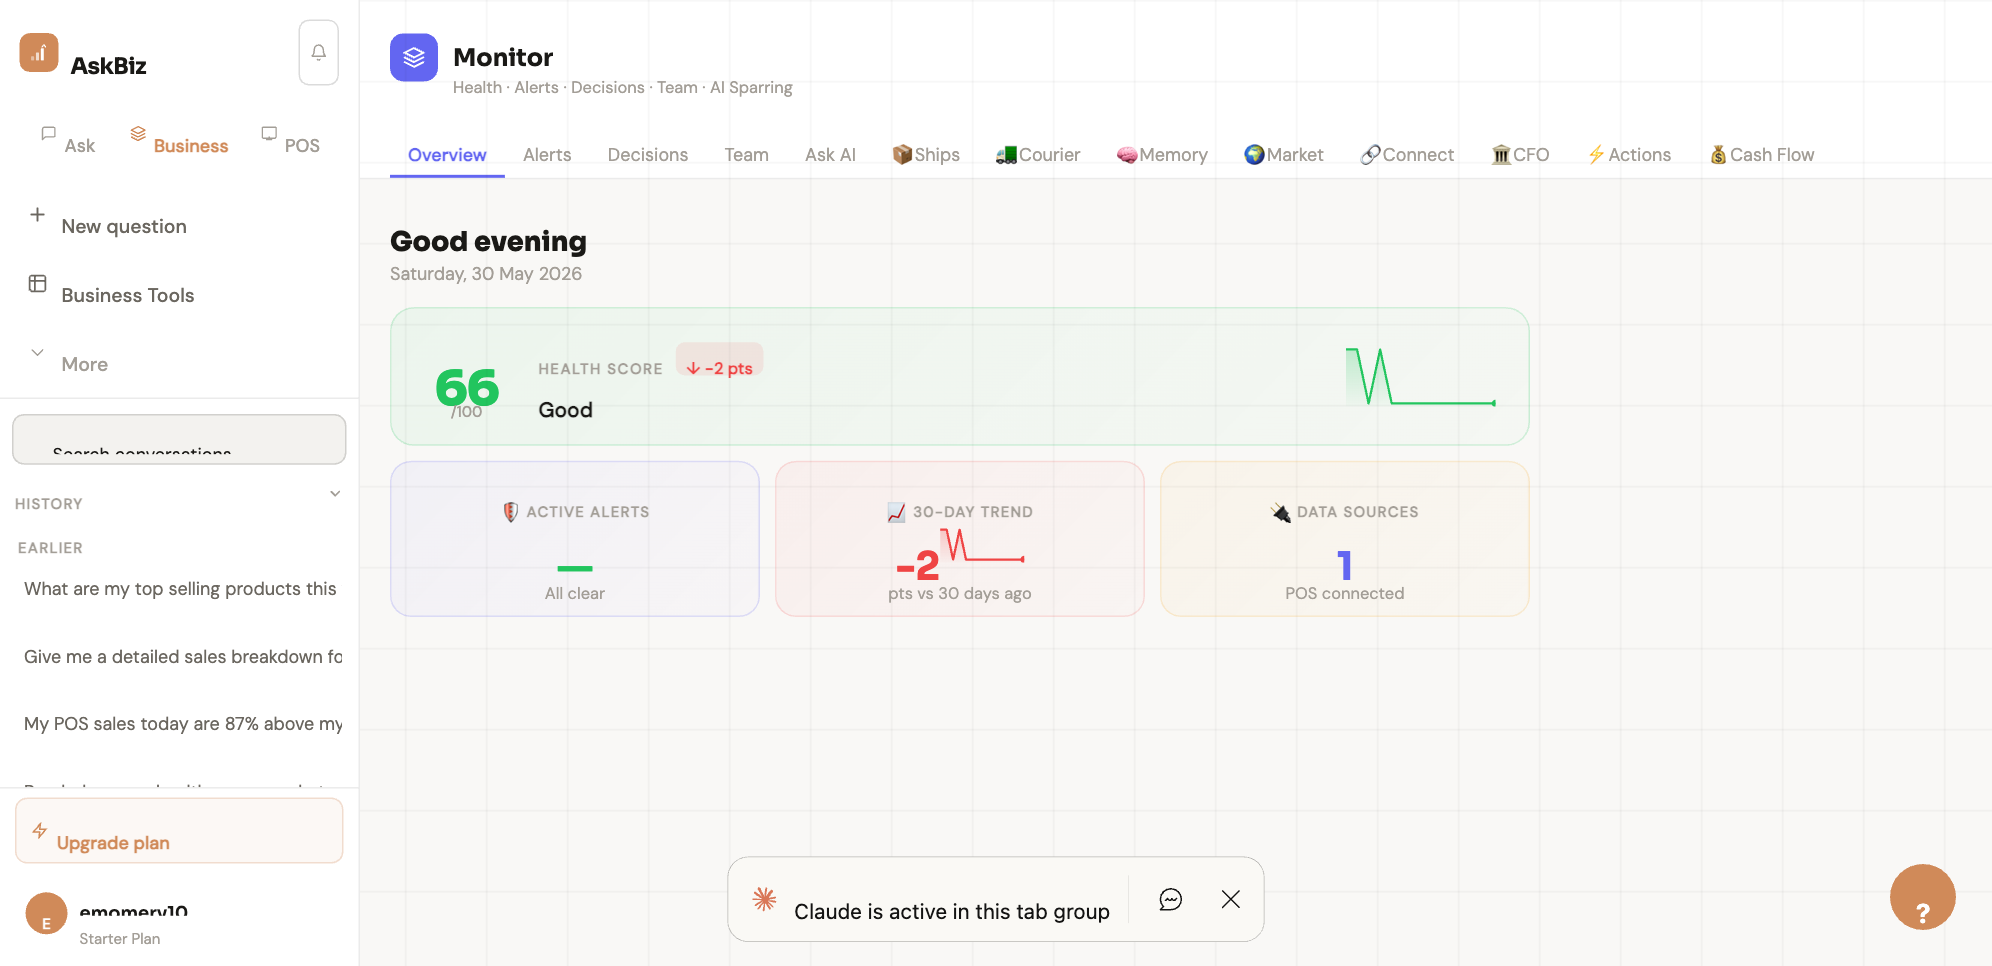Click the truck icon on Courier tab

click(1006, 155)
